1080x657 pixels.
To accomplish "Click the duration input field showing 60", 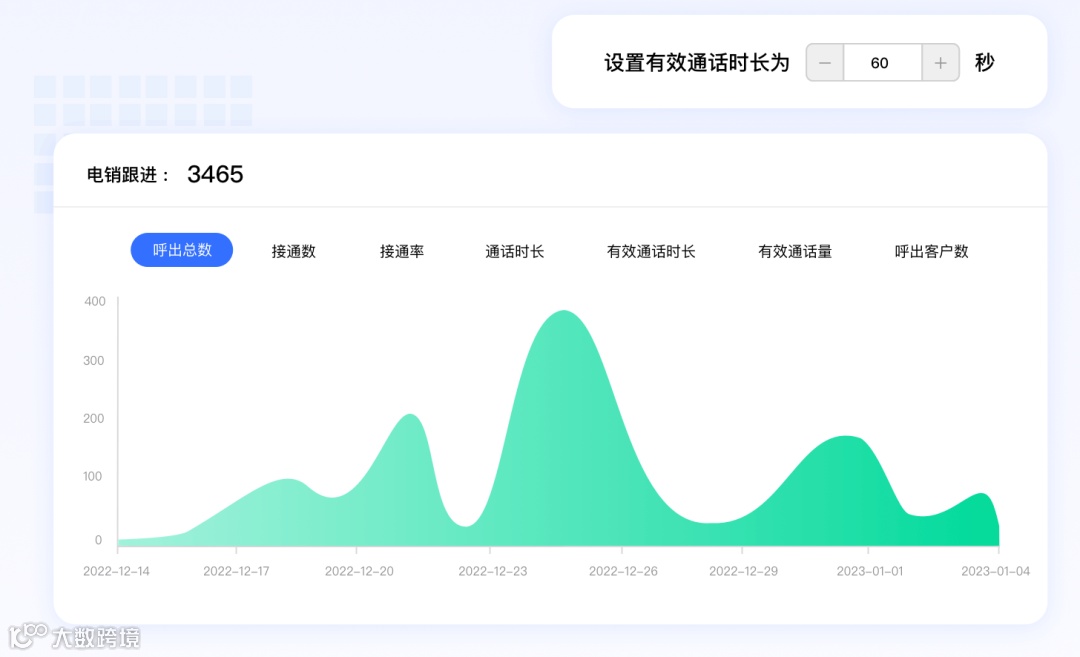I will [881, 62].
